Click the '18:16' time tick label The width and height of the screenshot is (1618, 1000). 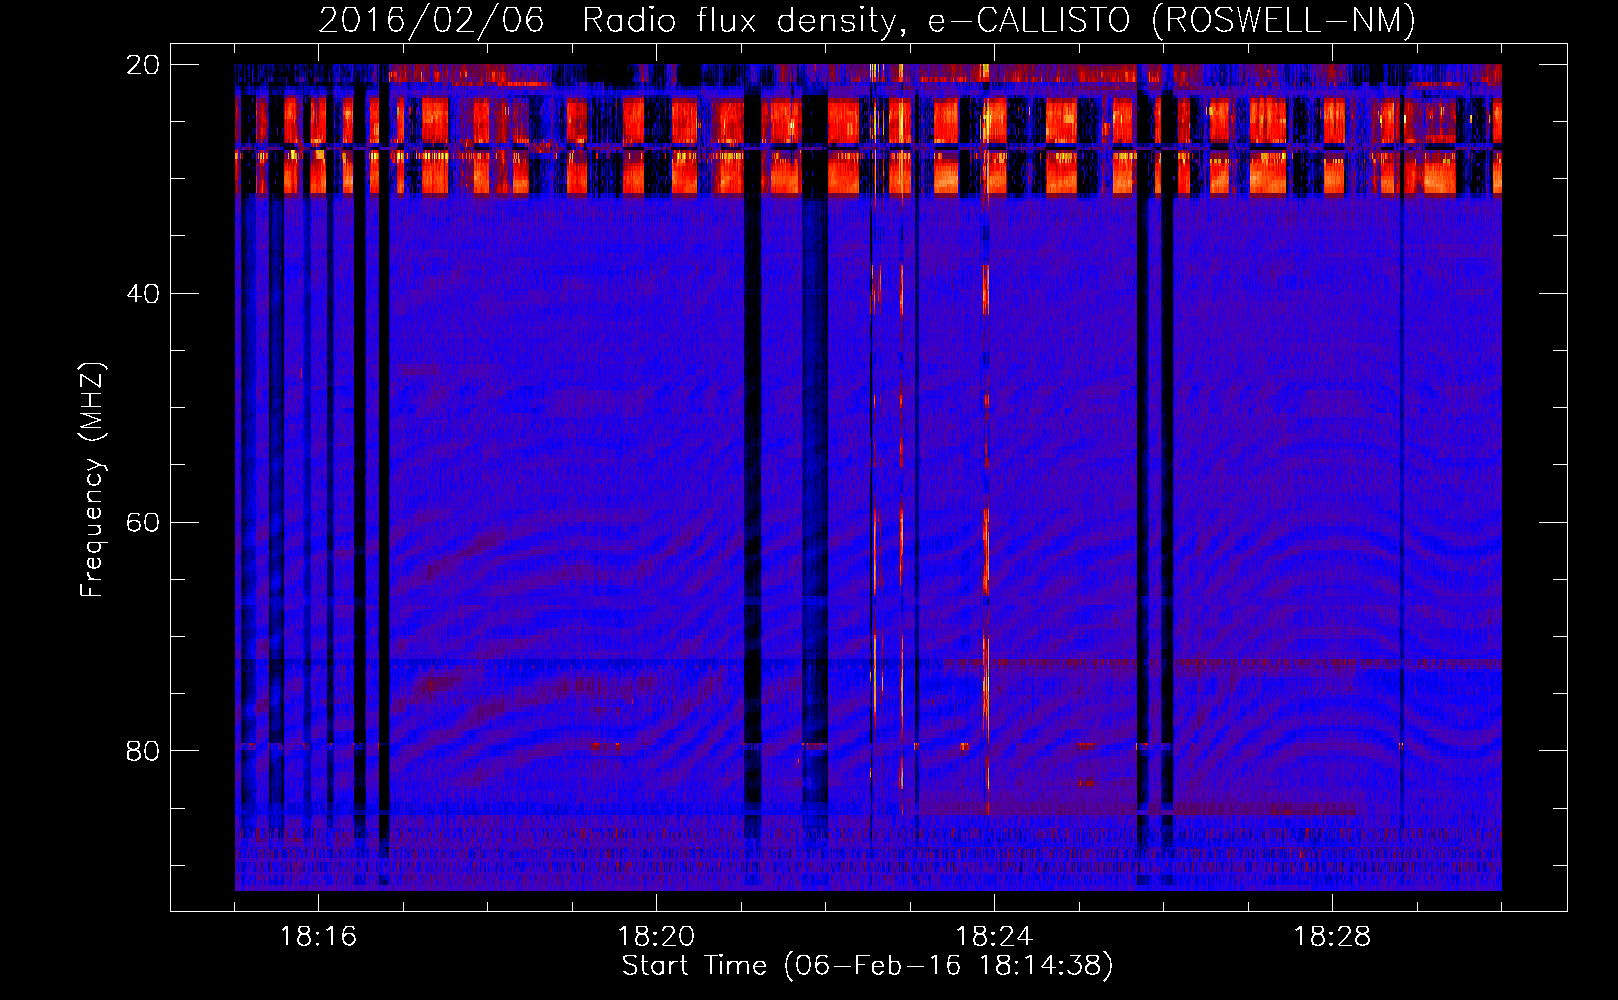(318, 937)
